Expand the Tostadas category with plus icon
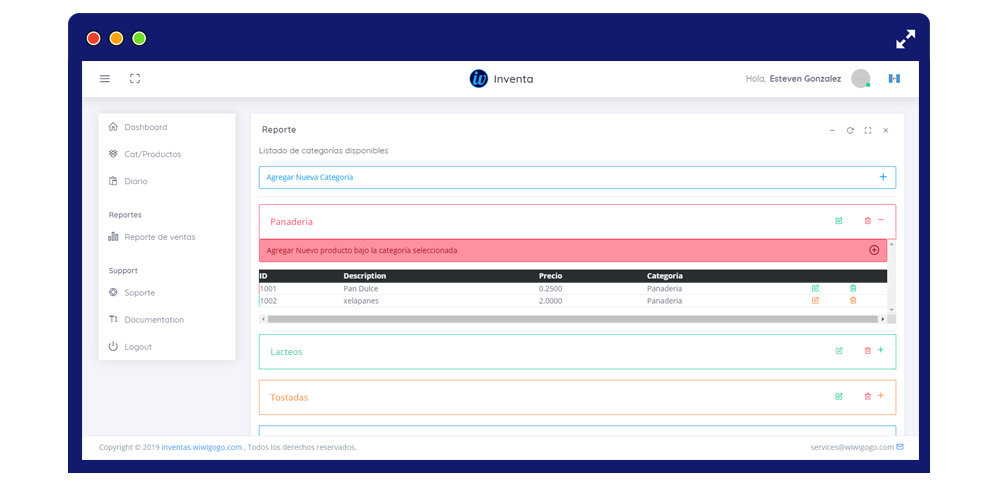The image size is (1000, 488). pyautogui.click(x=881, y=396)
